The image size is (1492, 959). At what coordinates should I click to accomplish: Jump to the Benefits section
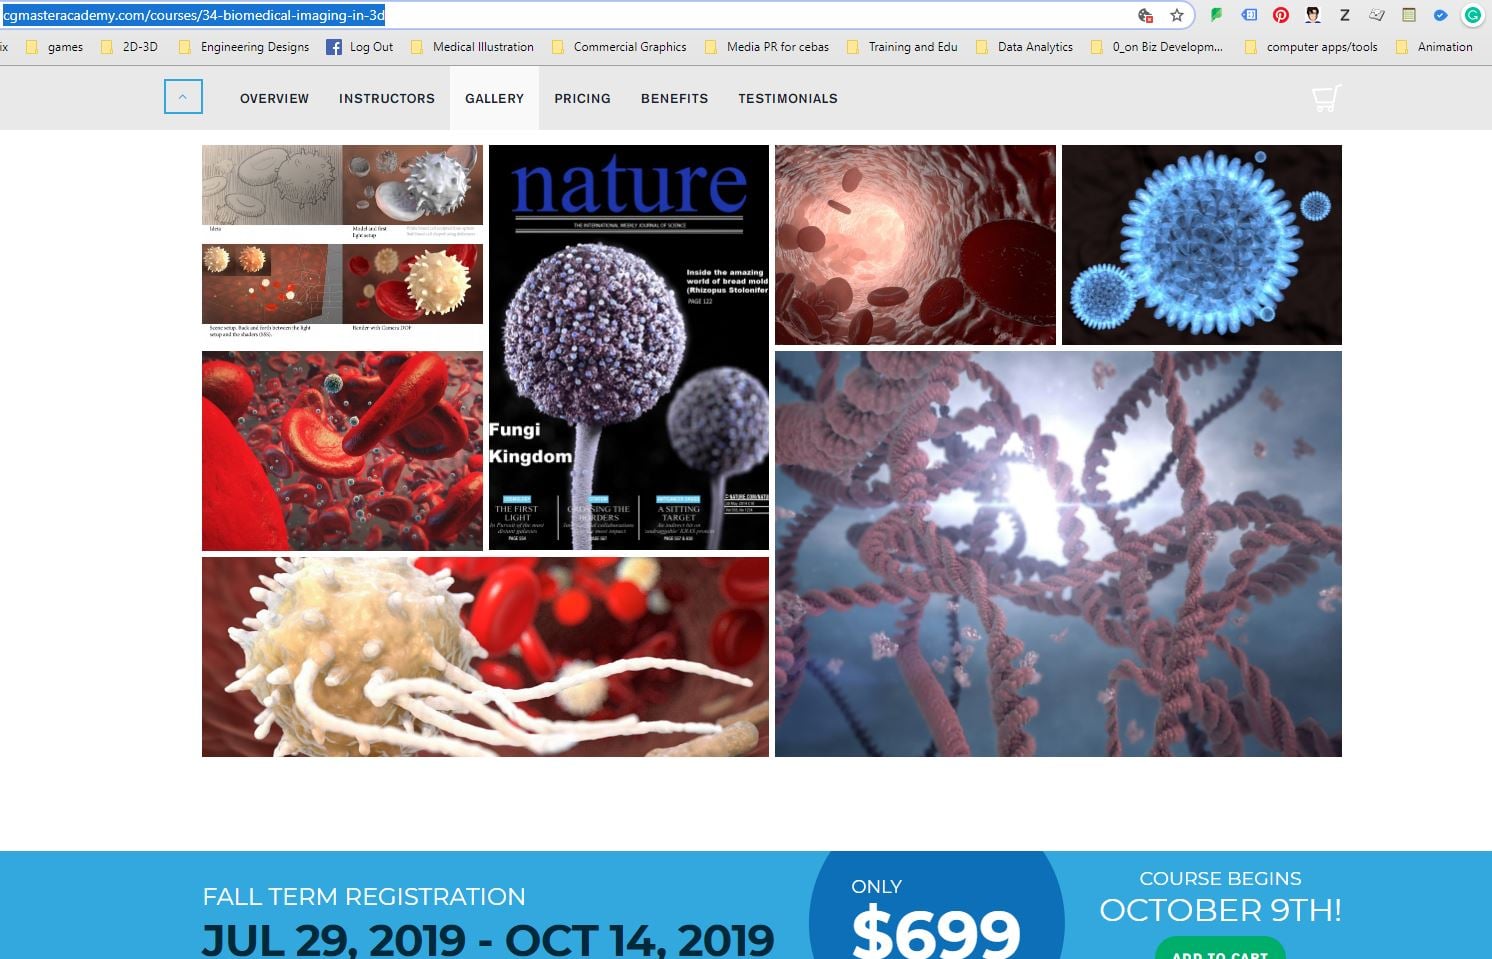point(674,98)
